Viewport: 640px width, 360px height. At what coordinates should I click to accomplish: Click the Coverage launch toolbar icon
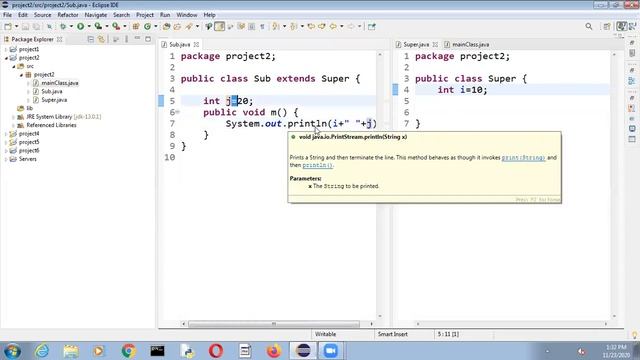(98, 27)
